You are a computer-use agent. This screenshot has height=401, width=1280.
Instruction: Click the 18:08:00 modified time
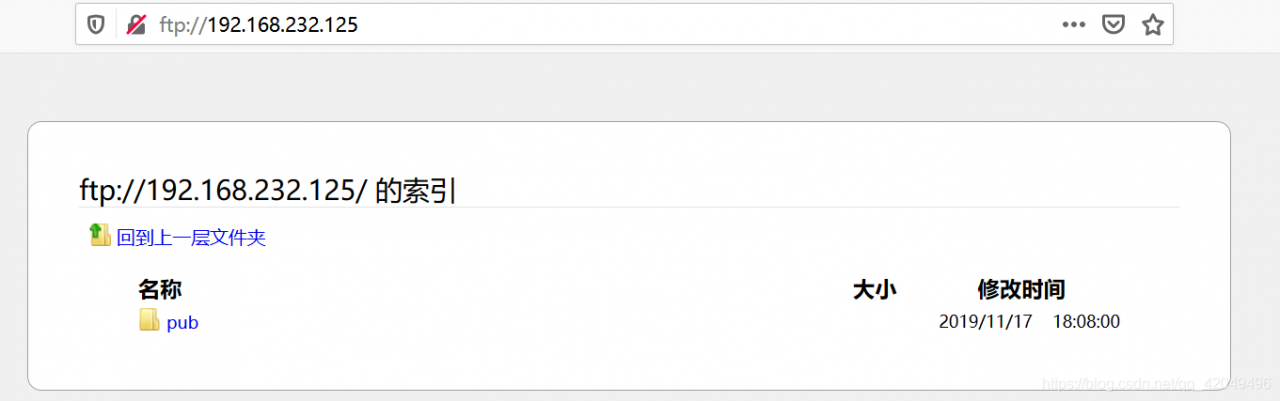click(x=1086, y=322)
